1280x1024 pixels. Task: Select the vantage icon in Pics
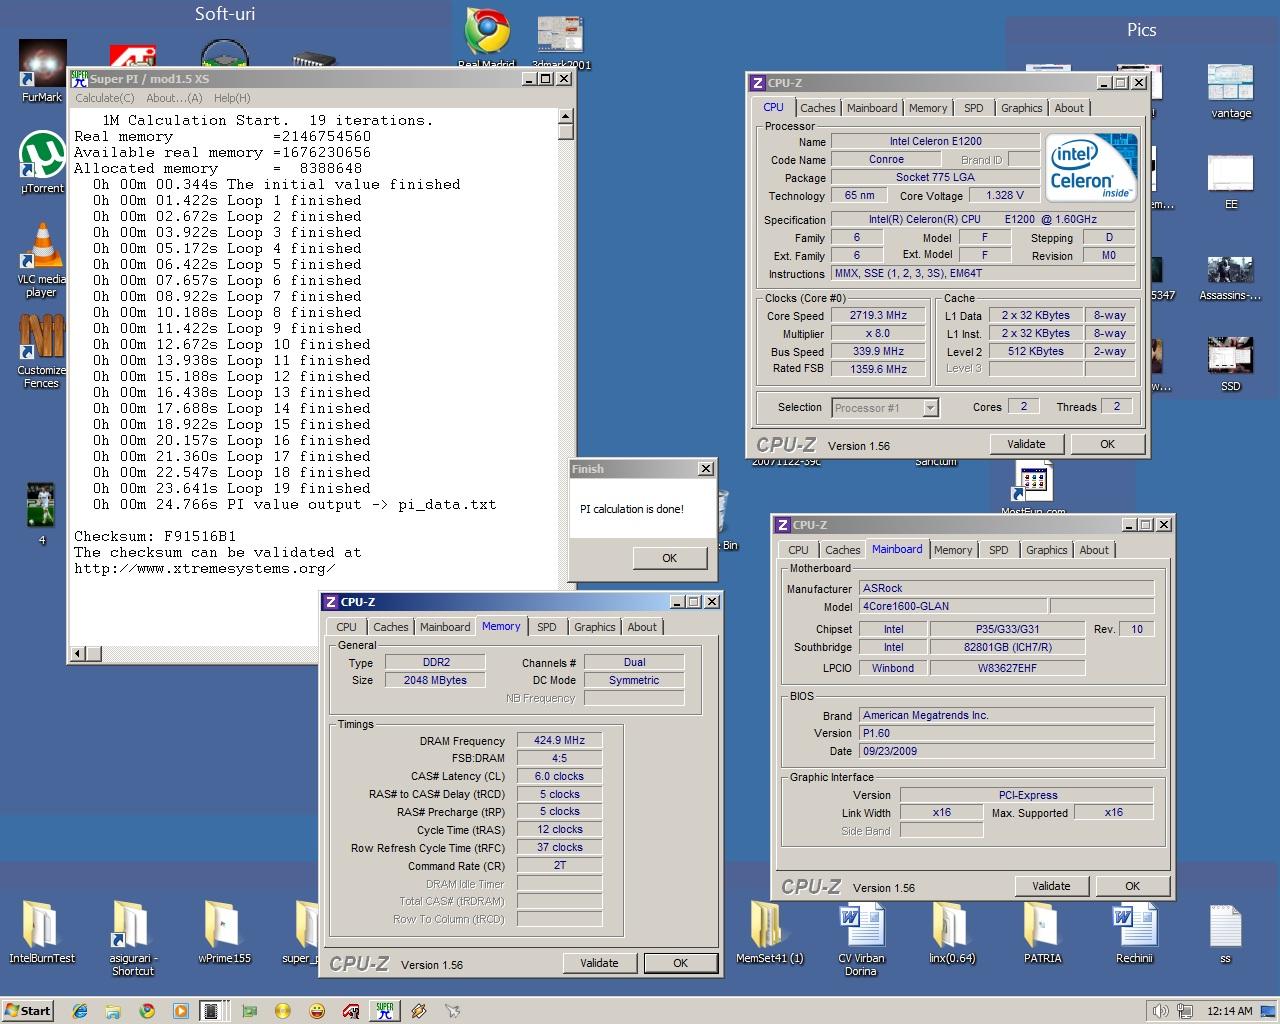pos(1231,91)
